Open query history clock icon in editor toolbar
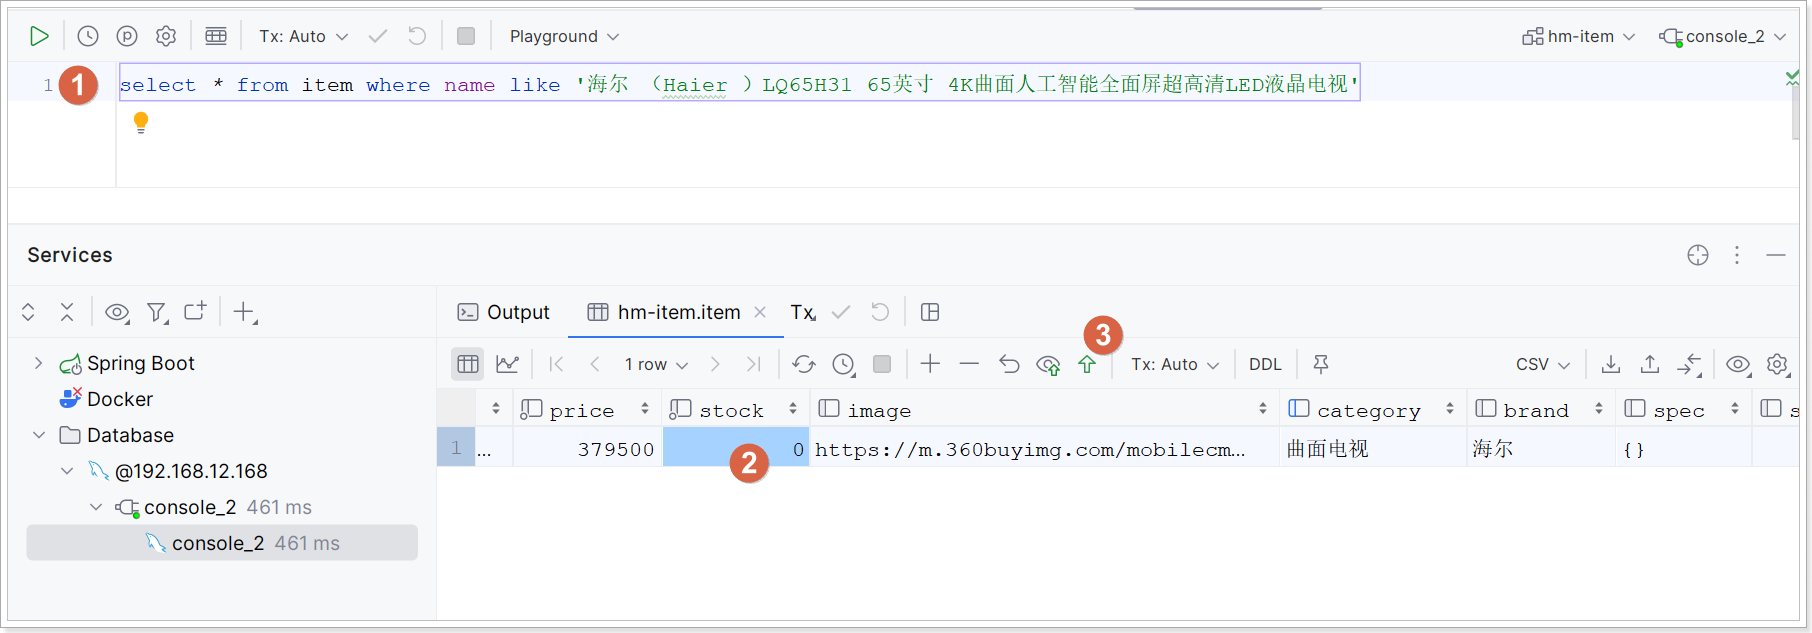The width and height of the screenshot is (1812, 633). [88, 36]
